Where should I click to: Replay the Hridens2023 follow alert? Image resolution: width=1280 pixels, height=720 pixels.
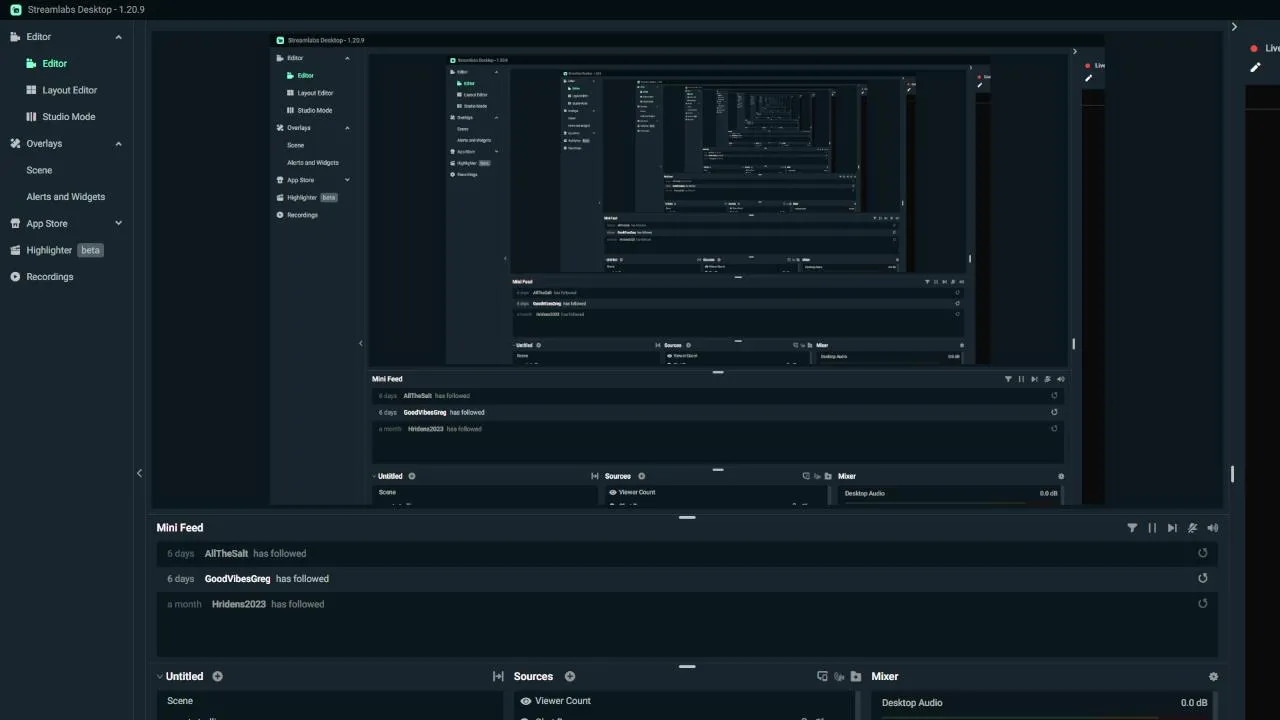pos(1203,603)
